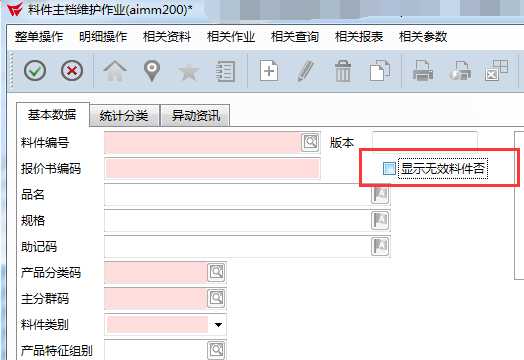
Task: Open the 相关作业 menu
Action: tap(231, 36)
